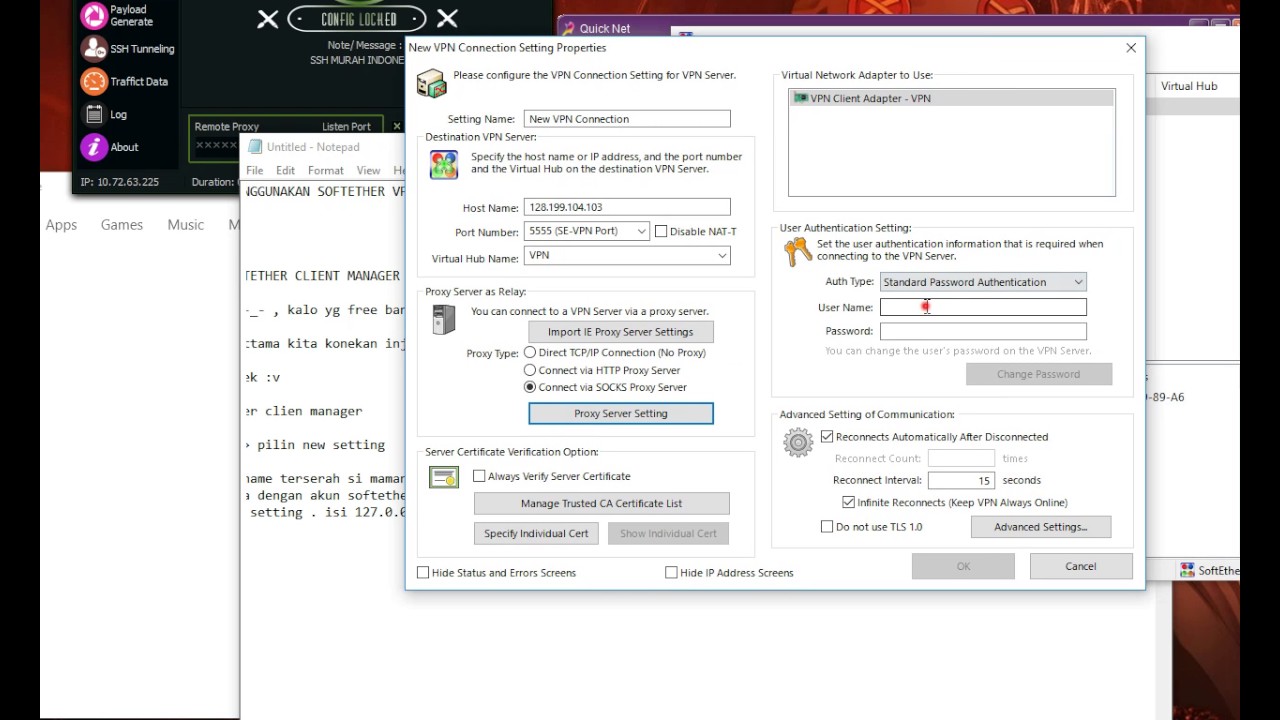Toggle Reconnects Automatically After Disconnected

click(x=827, y=436)
